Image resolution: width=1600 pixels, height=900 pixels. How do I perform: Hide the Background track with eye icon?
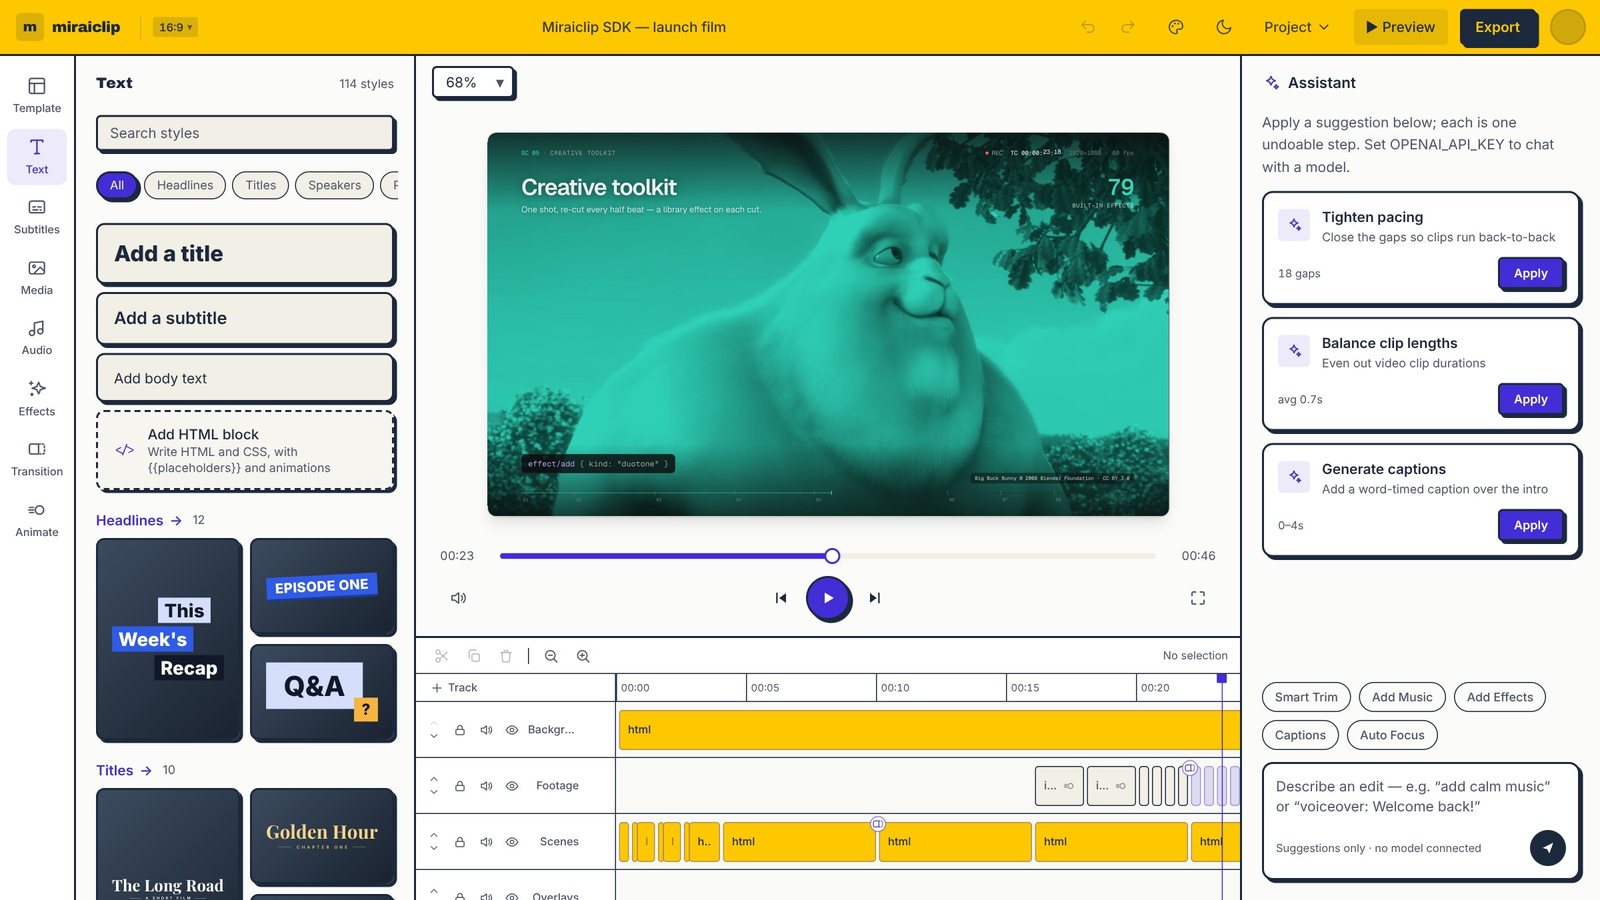click(x=512, y=730)
